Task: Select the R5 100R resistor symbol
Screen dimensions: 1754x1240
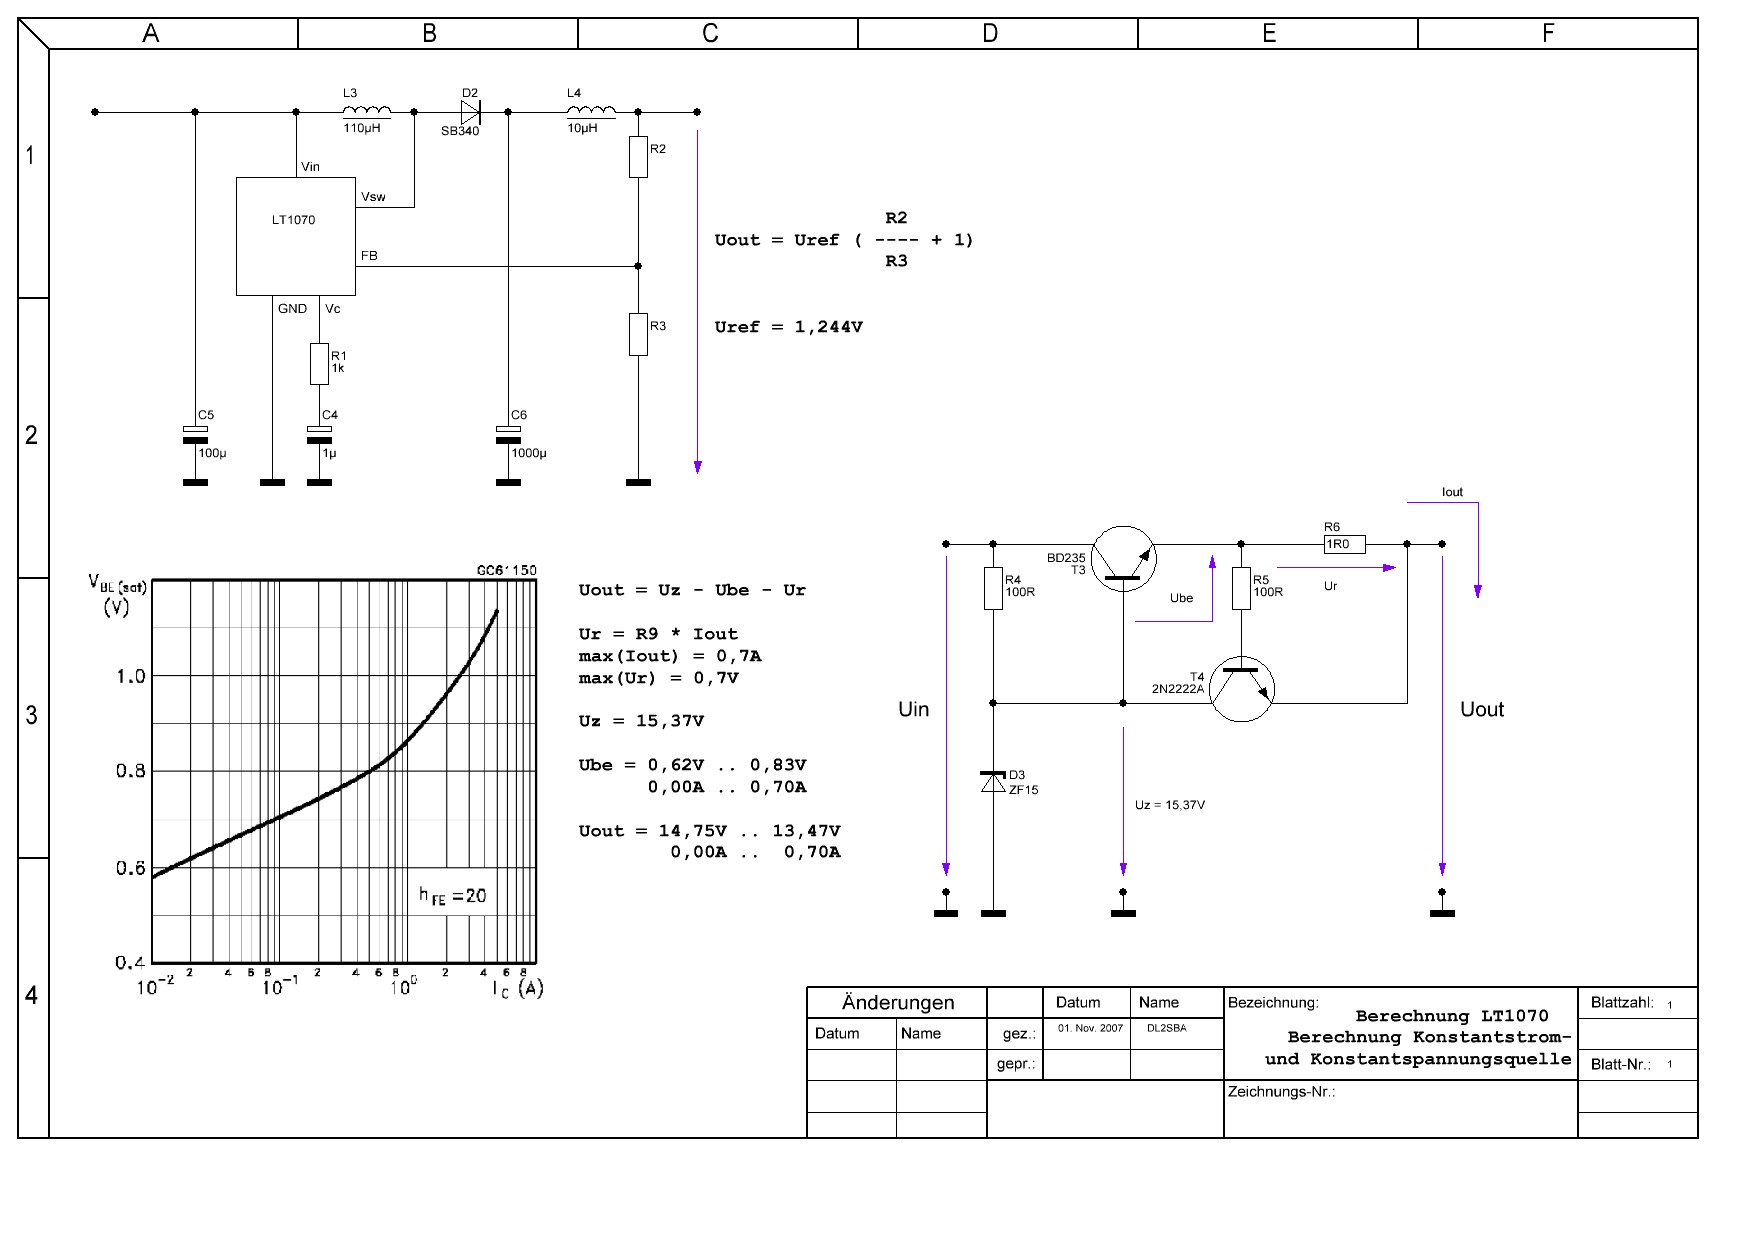Action: (1241, 588)
